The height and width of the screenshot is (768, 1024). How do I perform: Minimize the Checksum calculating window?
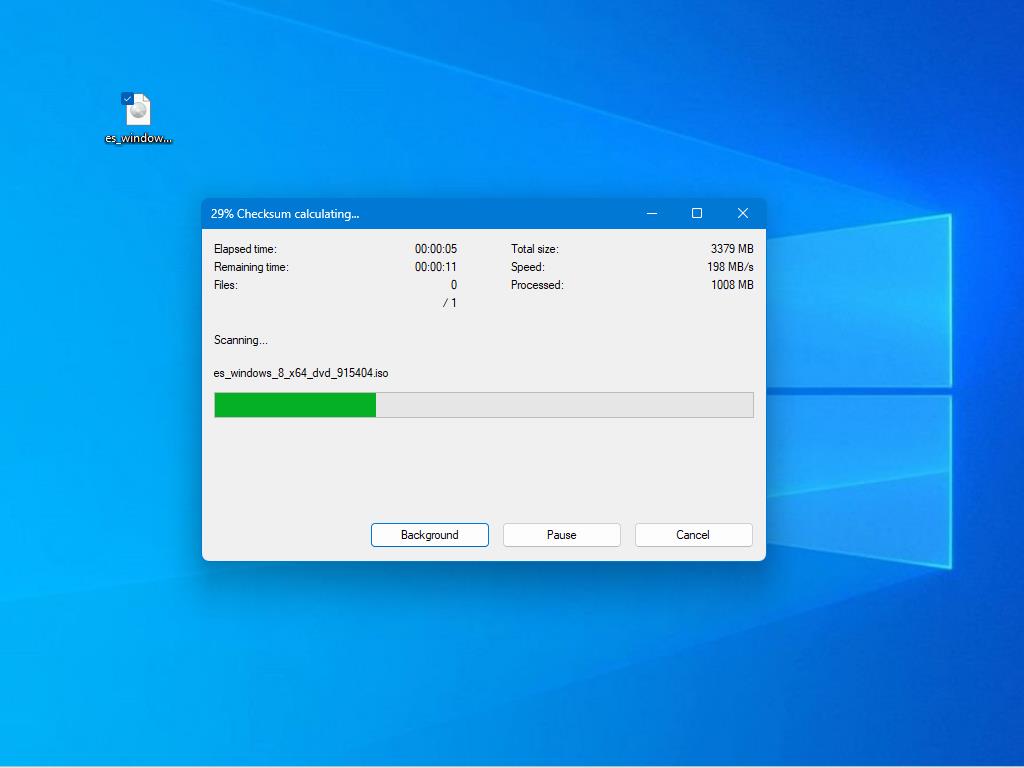point(652,214)
